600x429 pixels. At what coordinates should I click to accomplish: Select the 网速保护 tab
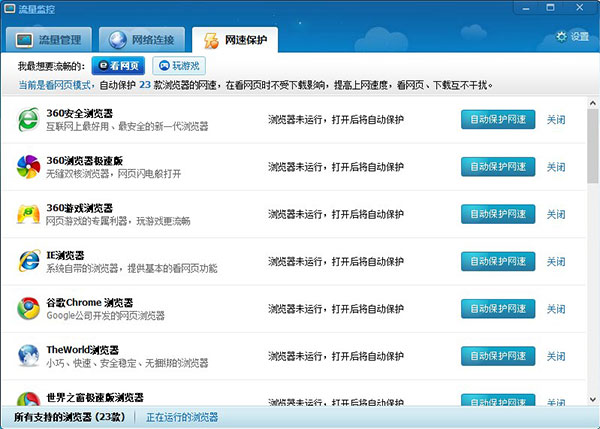pyautogui.click(x=234, y=41)
